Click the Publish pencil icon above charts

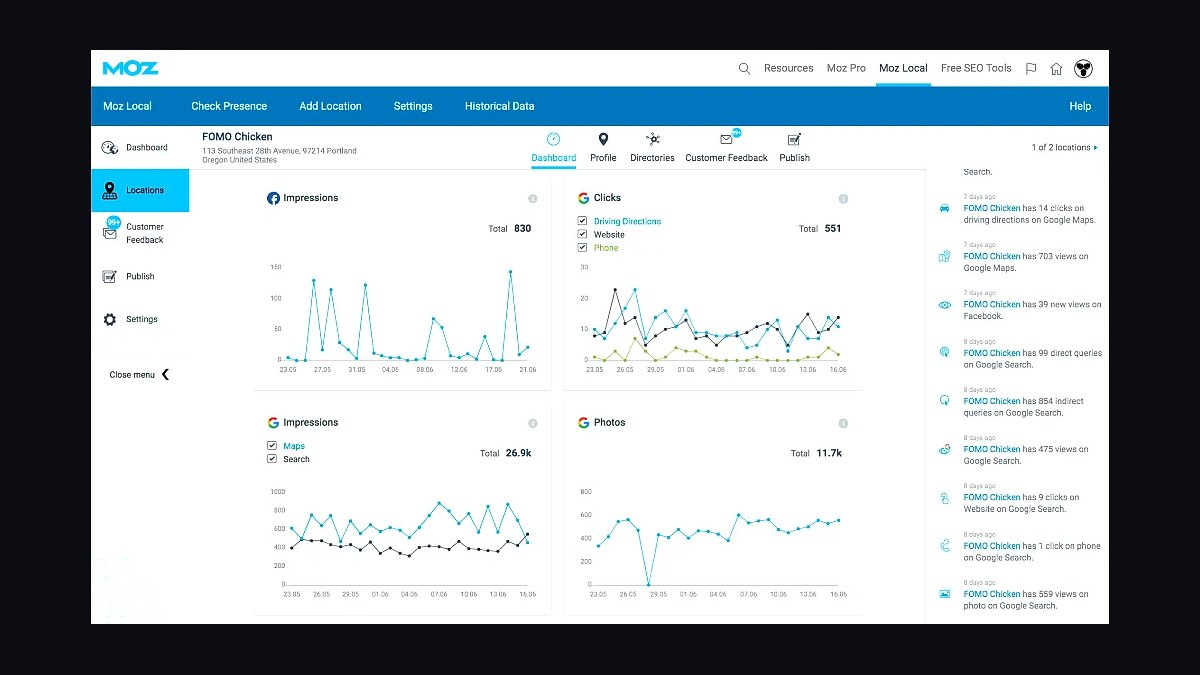794,139
